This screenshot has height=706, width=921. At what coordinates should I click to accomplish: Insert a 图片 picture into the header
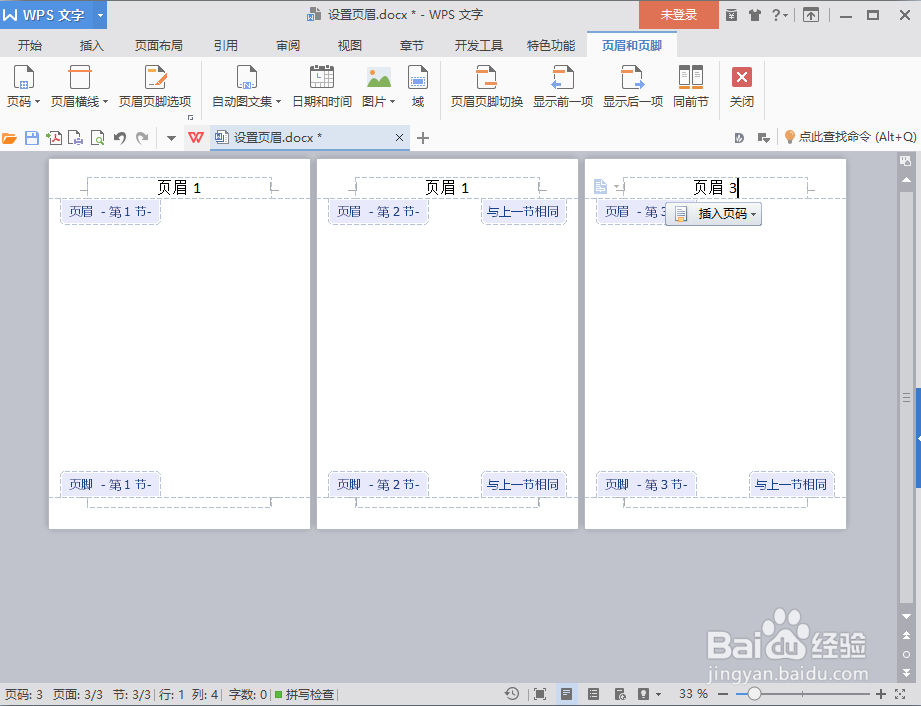point(378,86)
